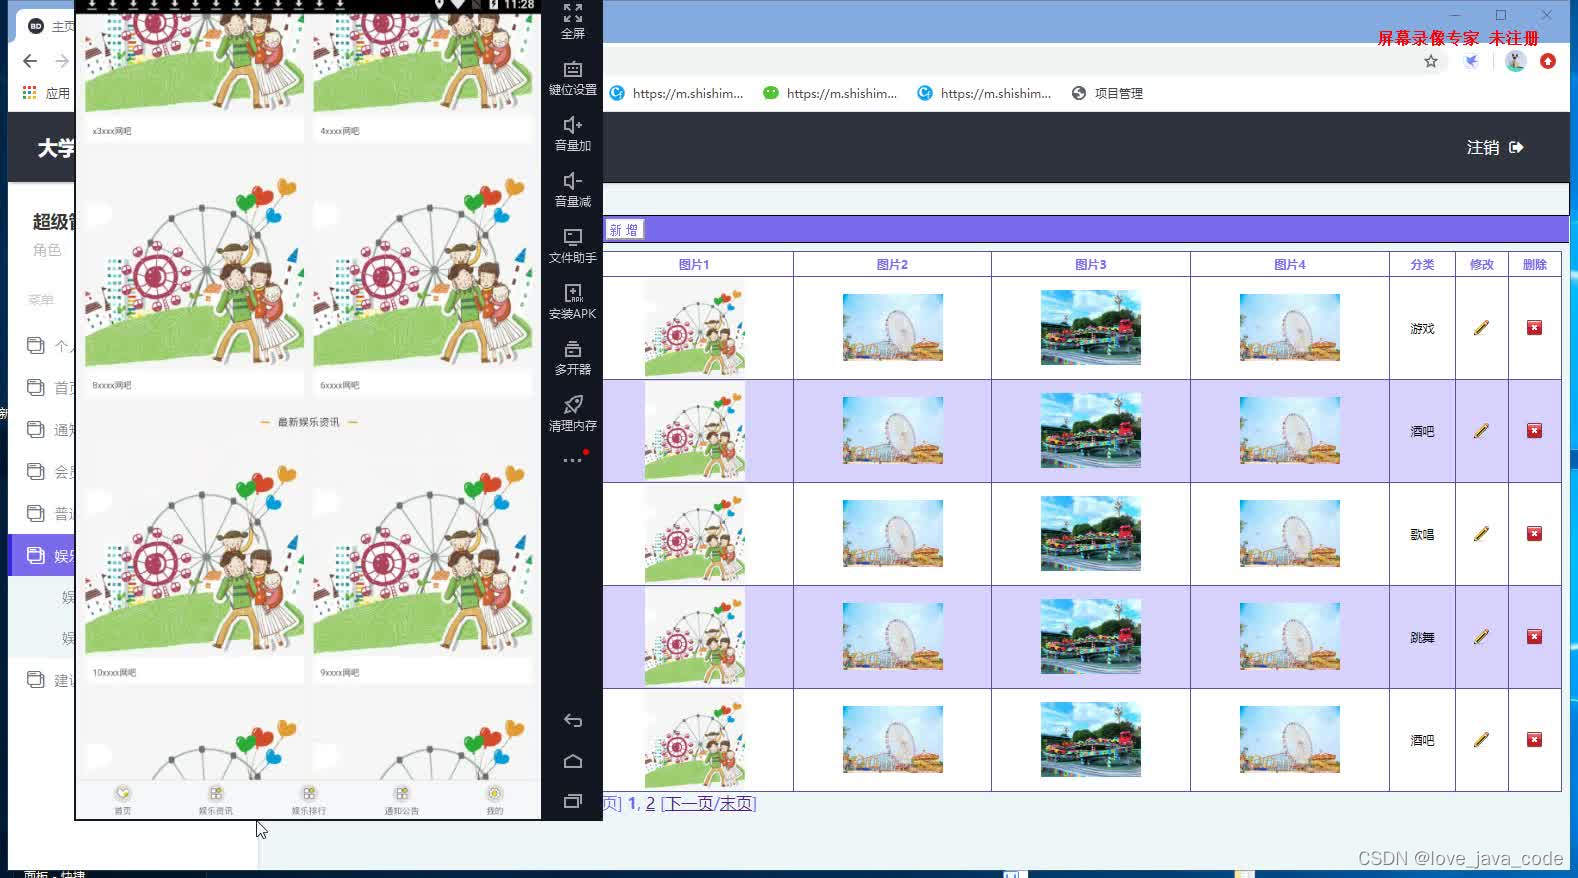Delete the 跳舞 row
This screenshot has height=878, width=1578.
pos(1534,637)
